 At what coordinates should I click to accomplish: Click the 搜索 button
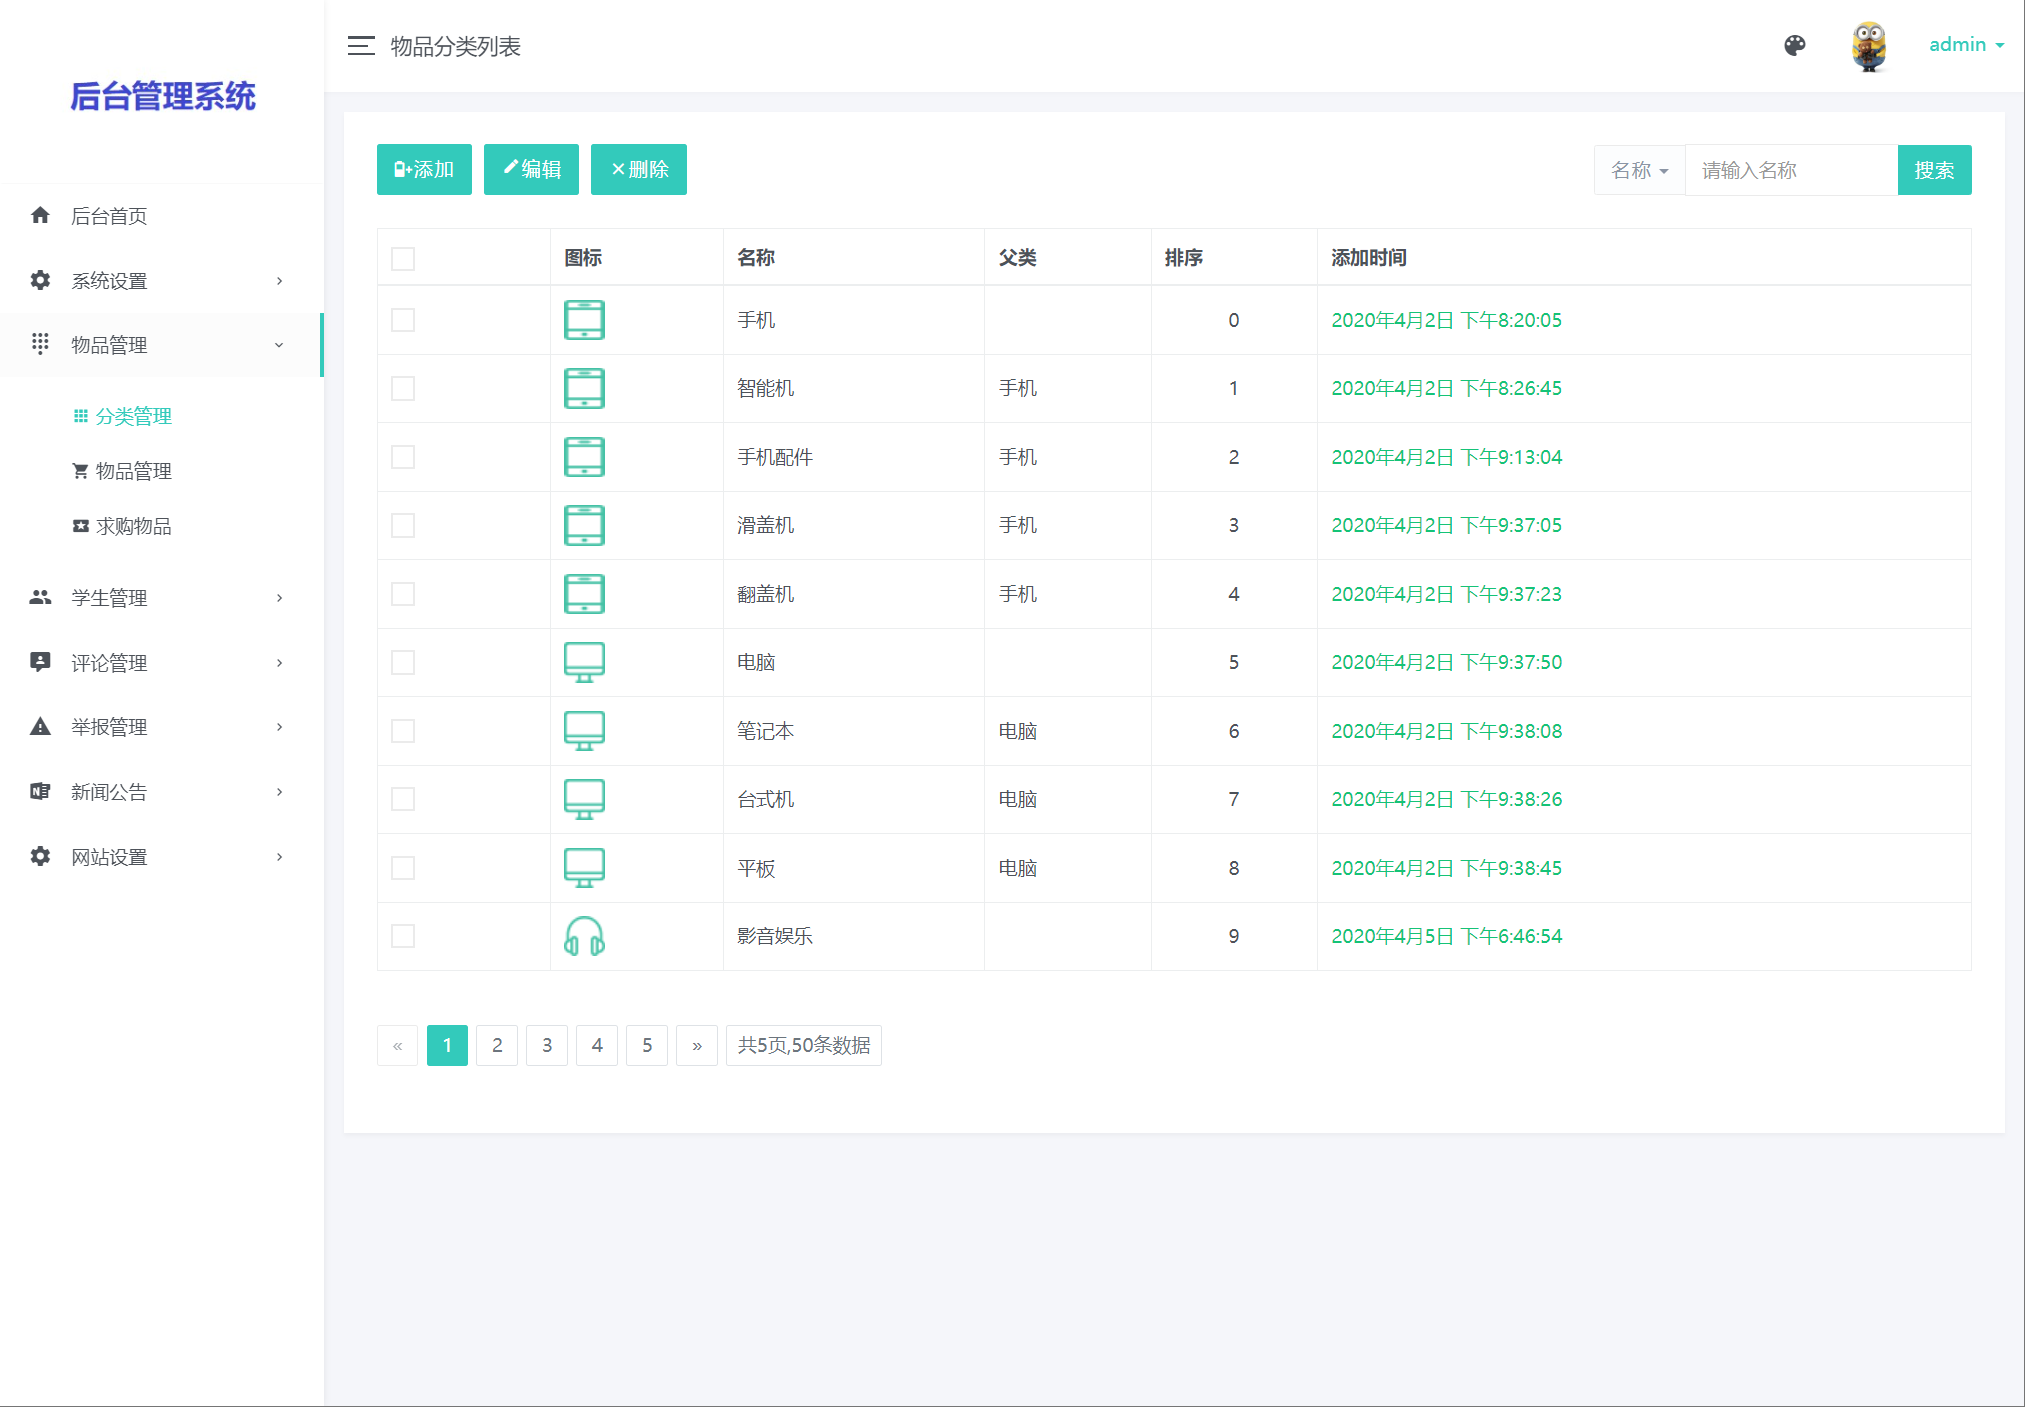tap(1933, 170)
